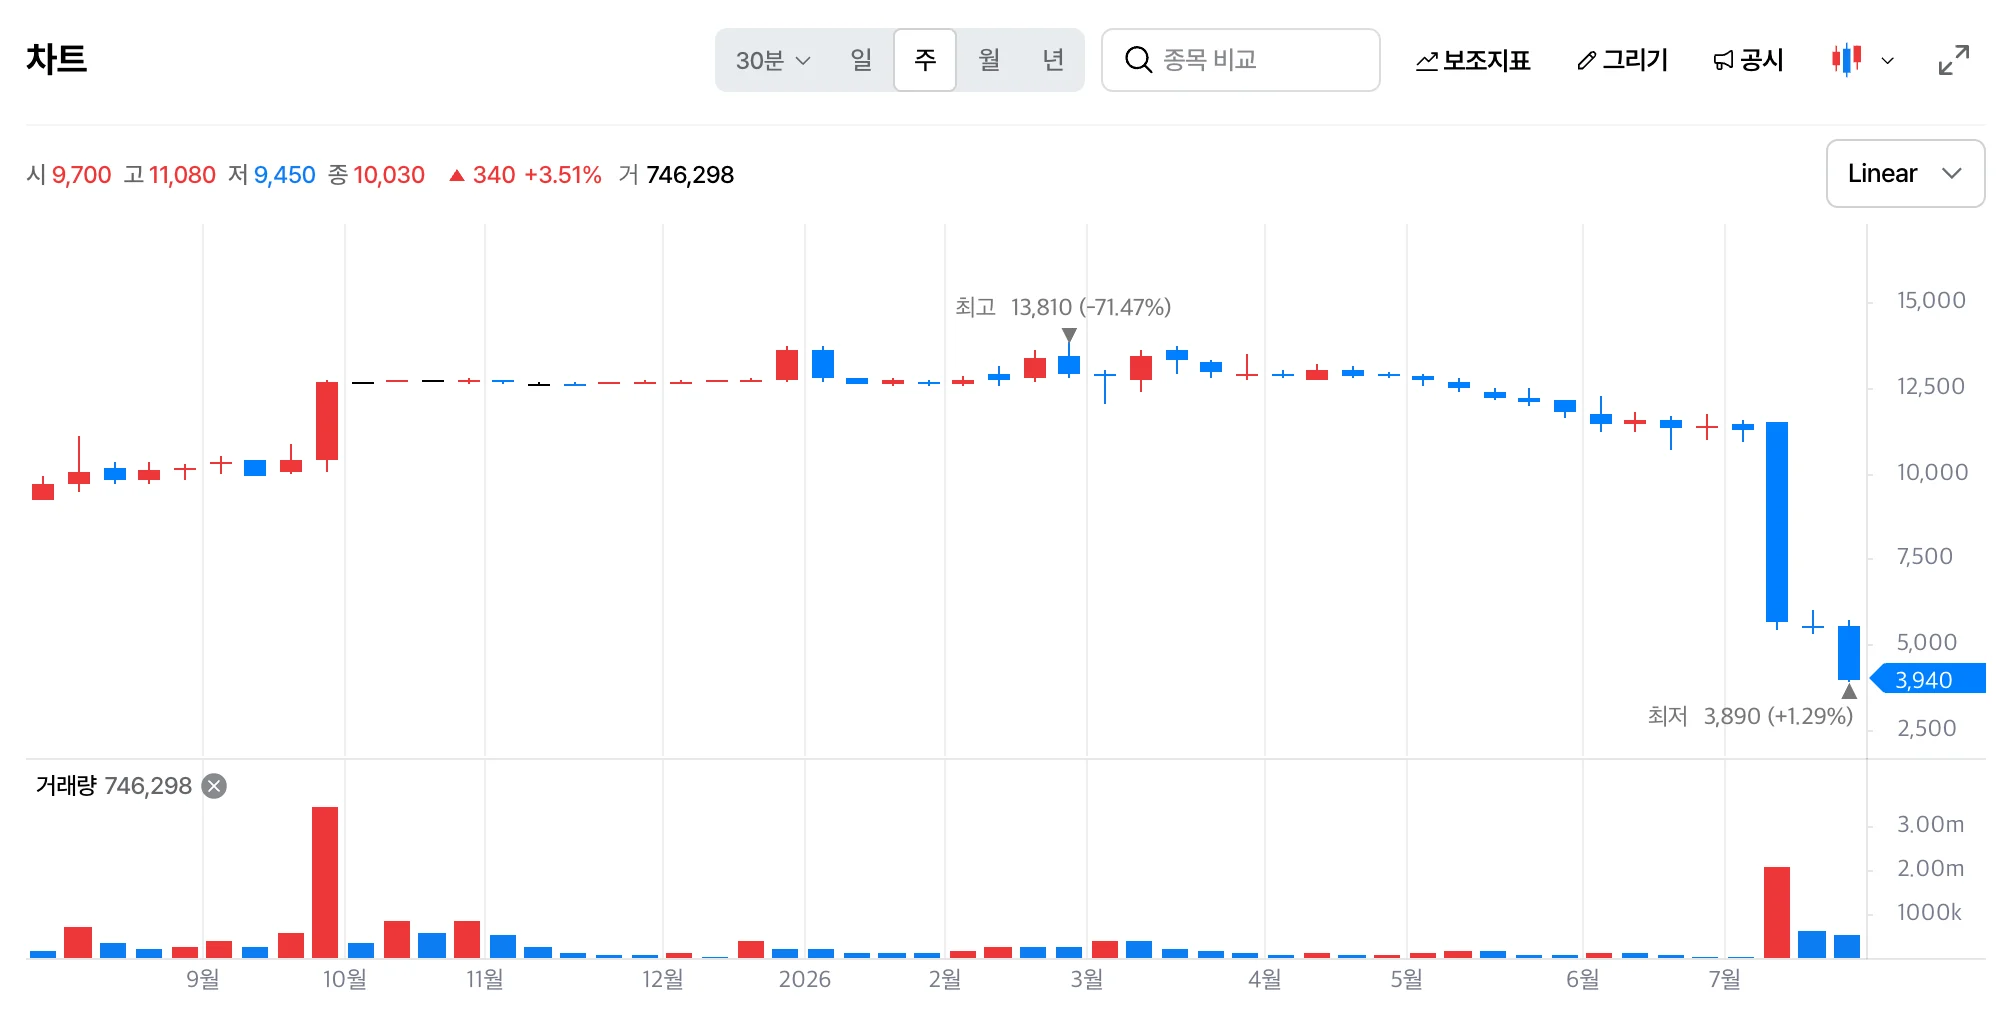The width and height of the screenshot is (2010, 1030).
Task: Click the 2026 axis label
Action: pos(805,979)
